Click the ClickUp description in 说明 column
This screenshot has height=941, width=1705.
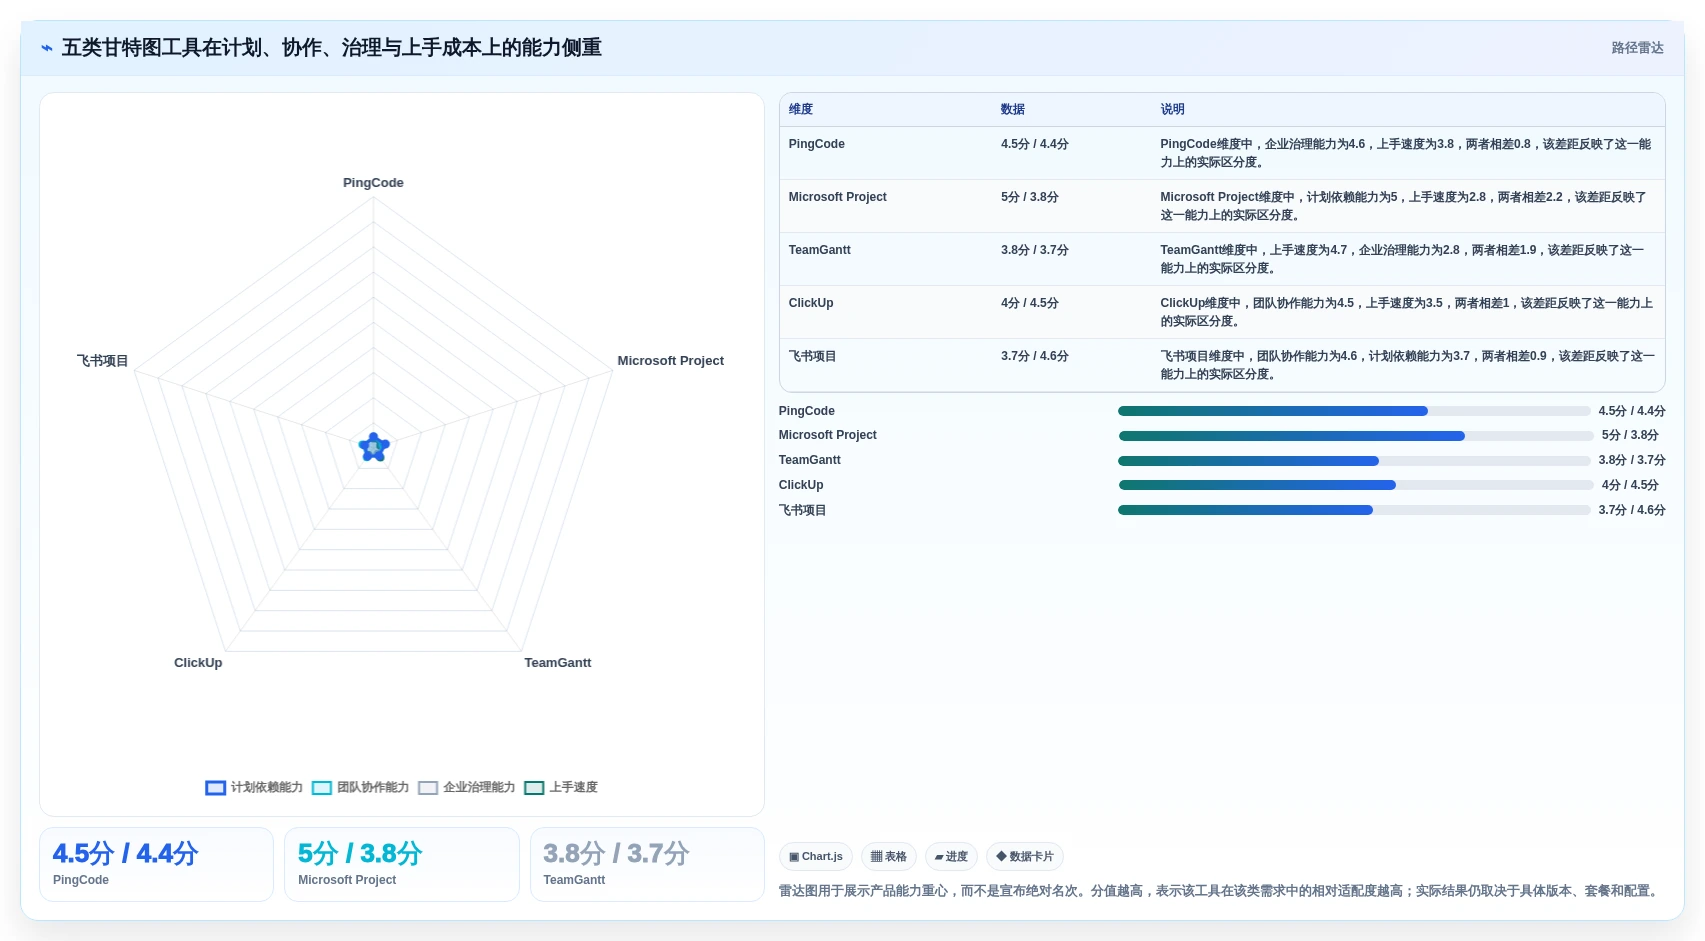(x=1406, y=312)
